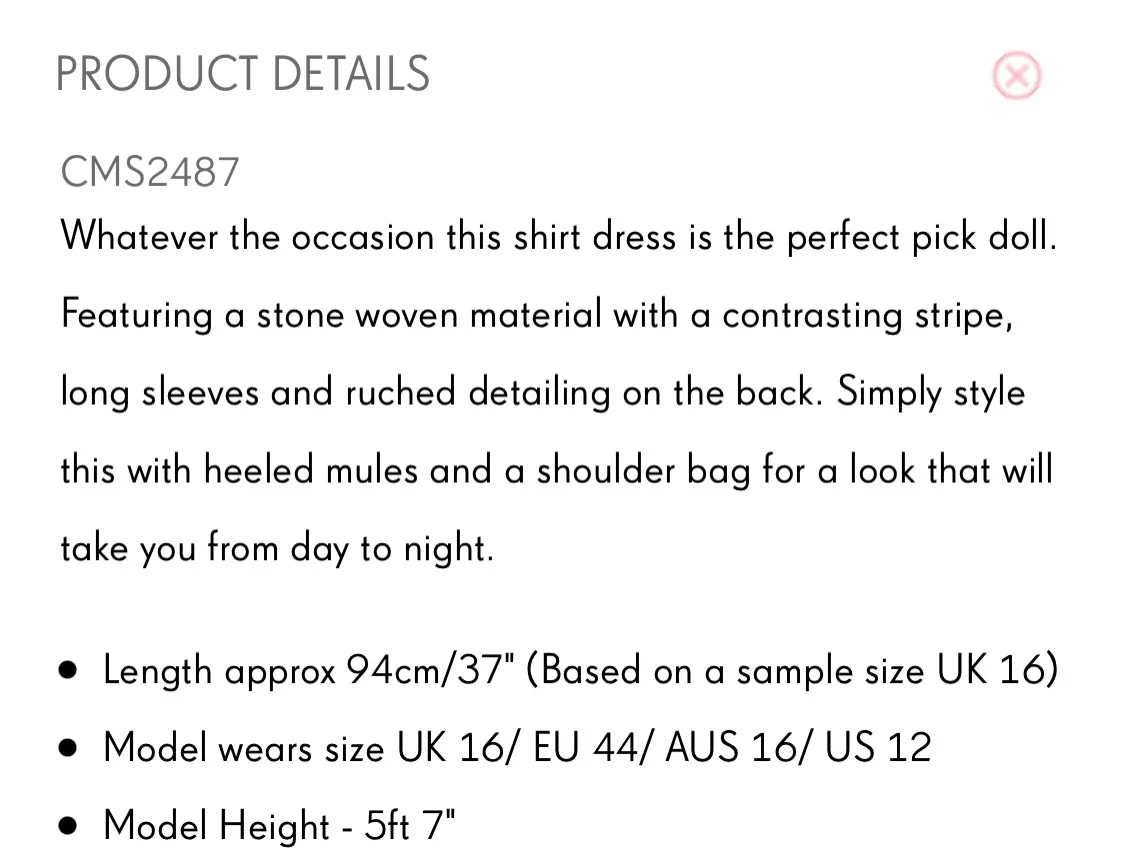Close the Product Details overlay
Screen dimensions: 1125x858
[1016, 76]
